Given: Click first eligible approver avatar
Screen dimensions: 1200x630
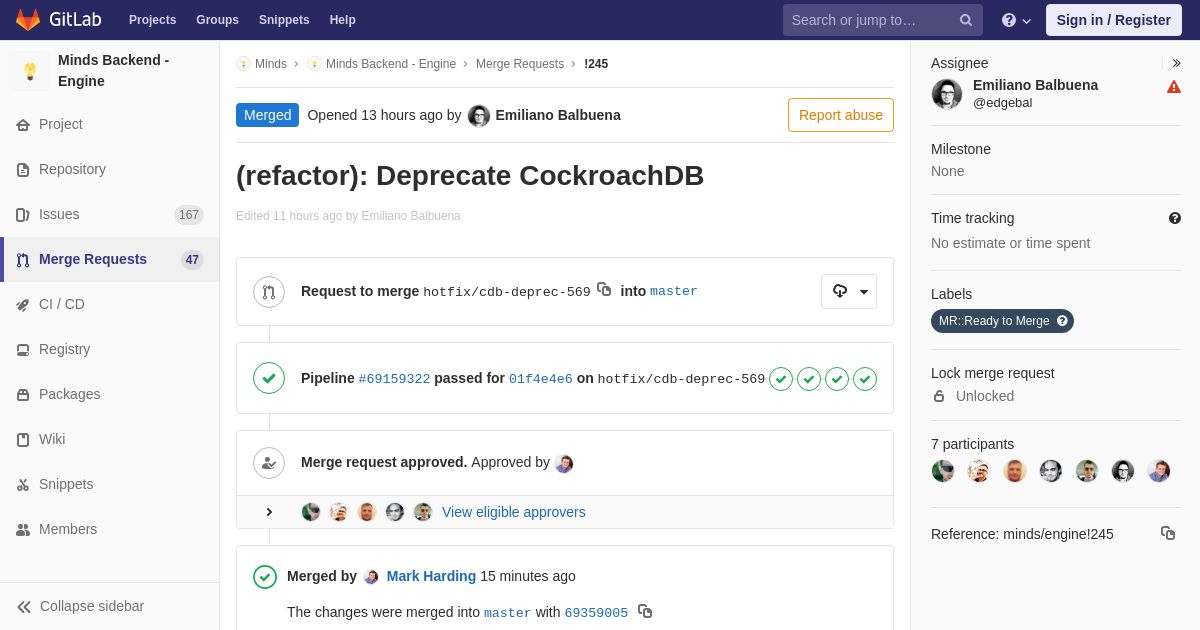Looking at the screenshot, I should click(x=311, y=512).
